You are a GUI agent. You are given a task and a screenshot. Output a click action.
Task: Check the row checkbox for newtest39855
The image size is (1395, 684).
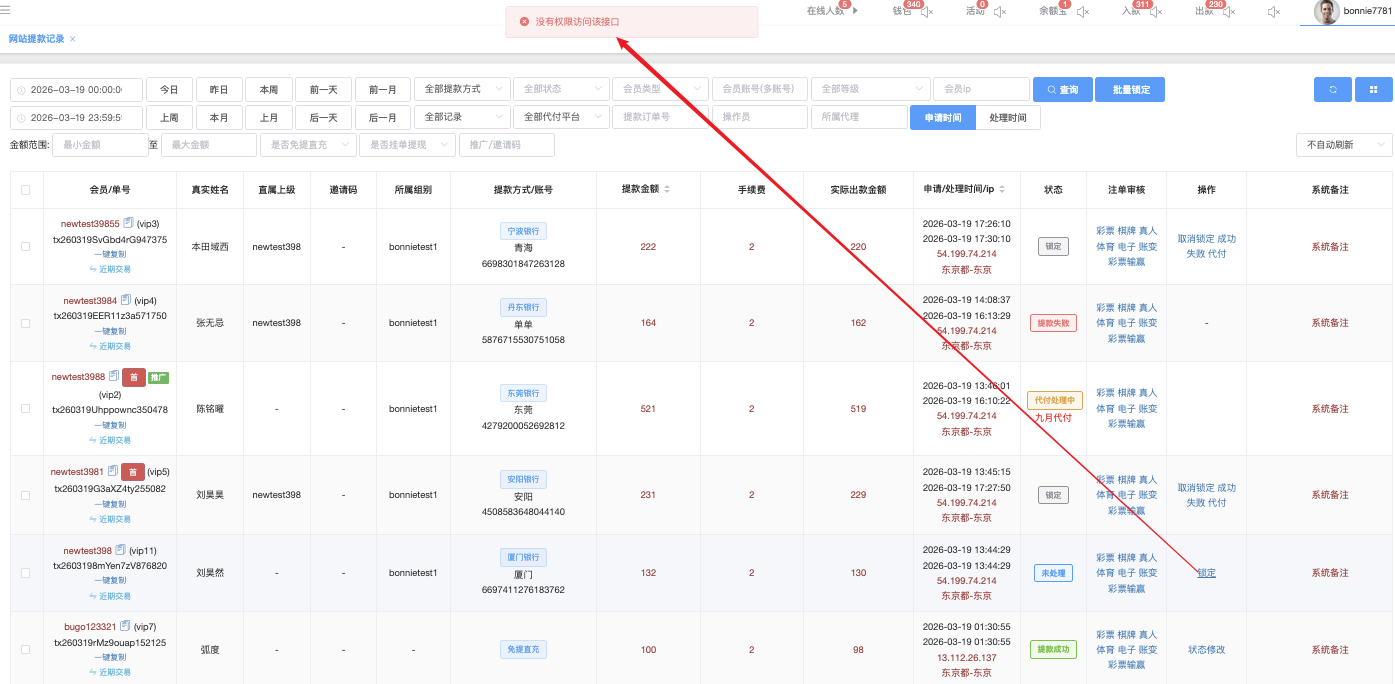click(26, 246)
